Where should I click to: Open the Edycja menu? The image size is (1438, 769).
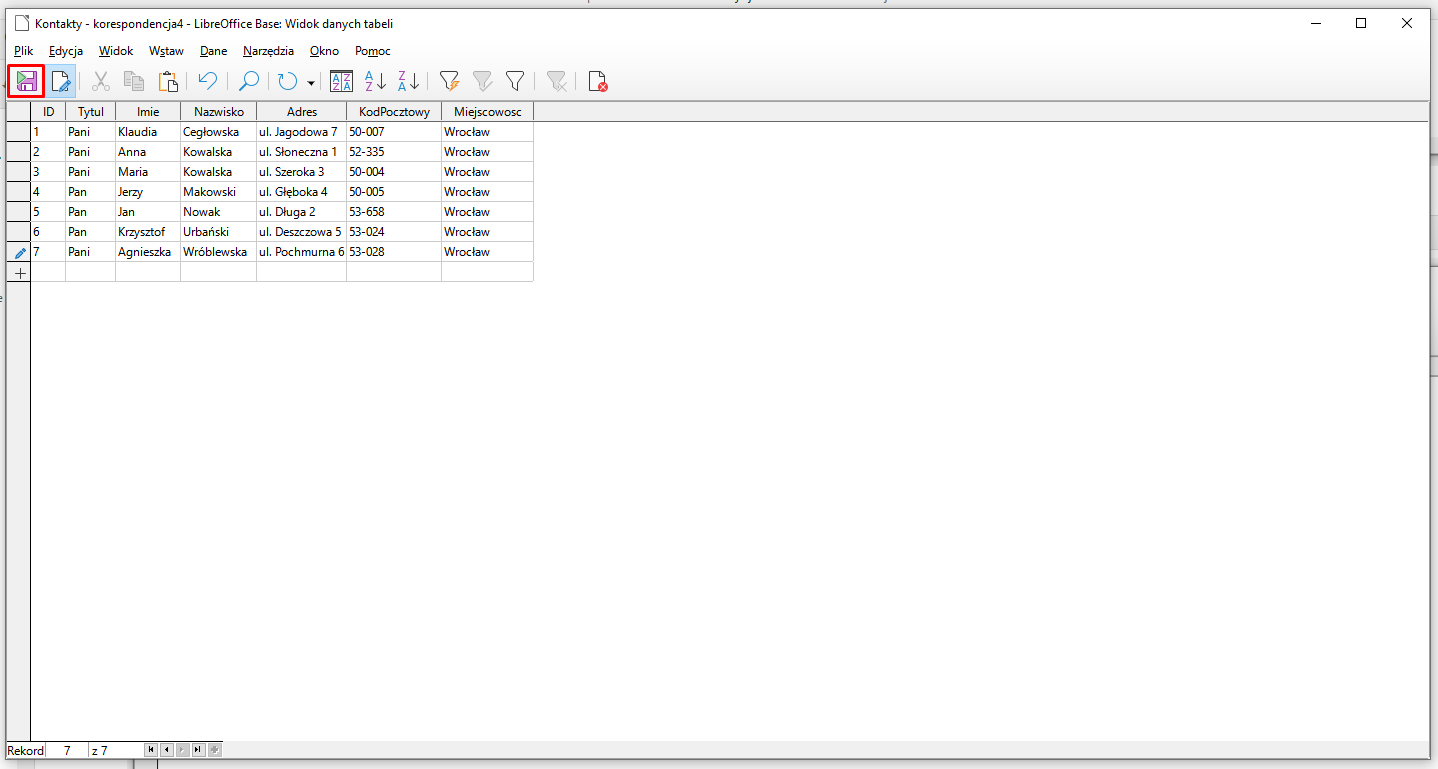tap(66, 51)
